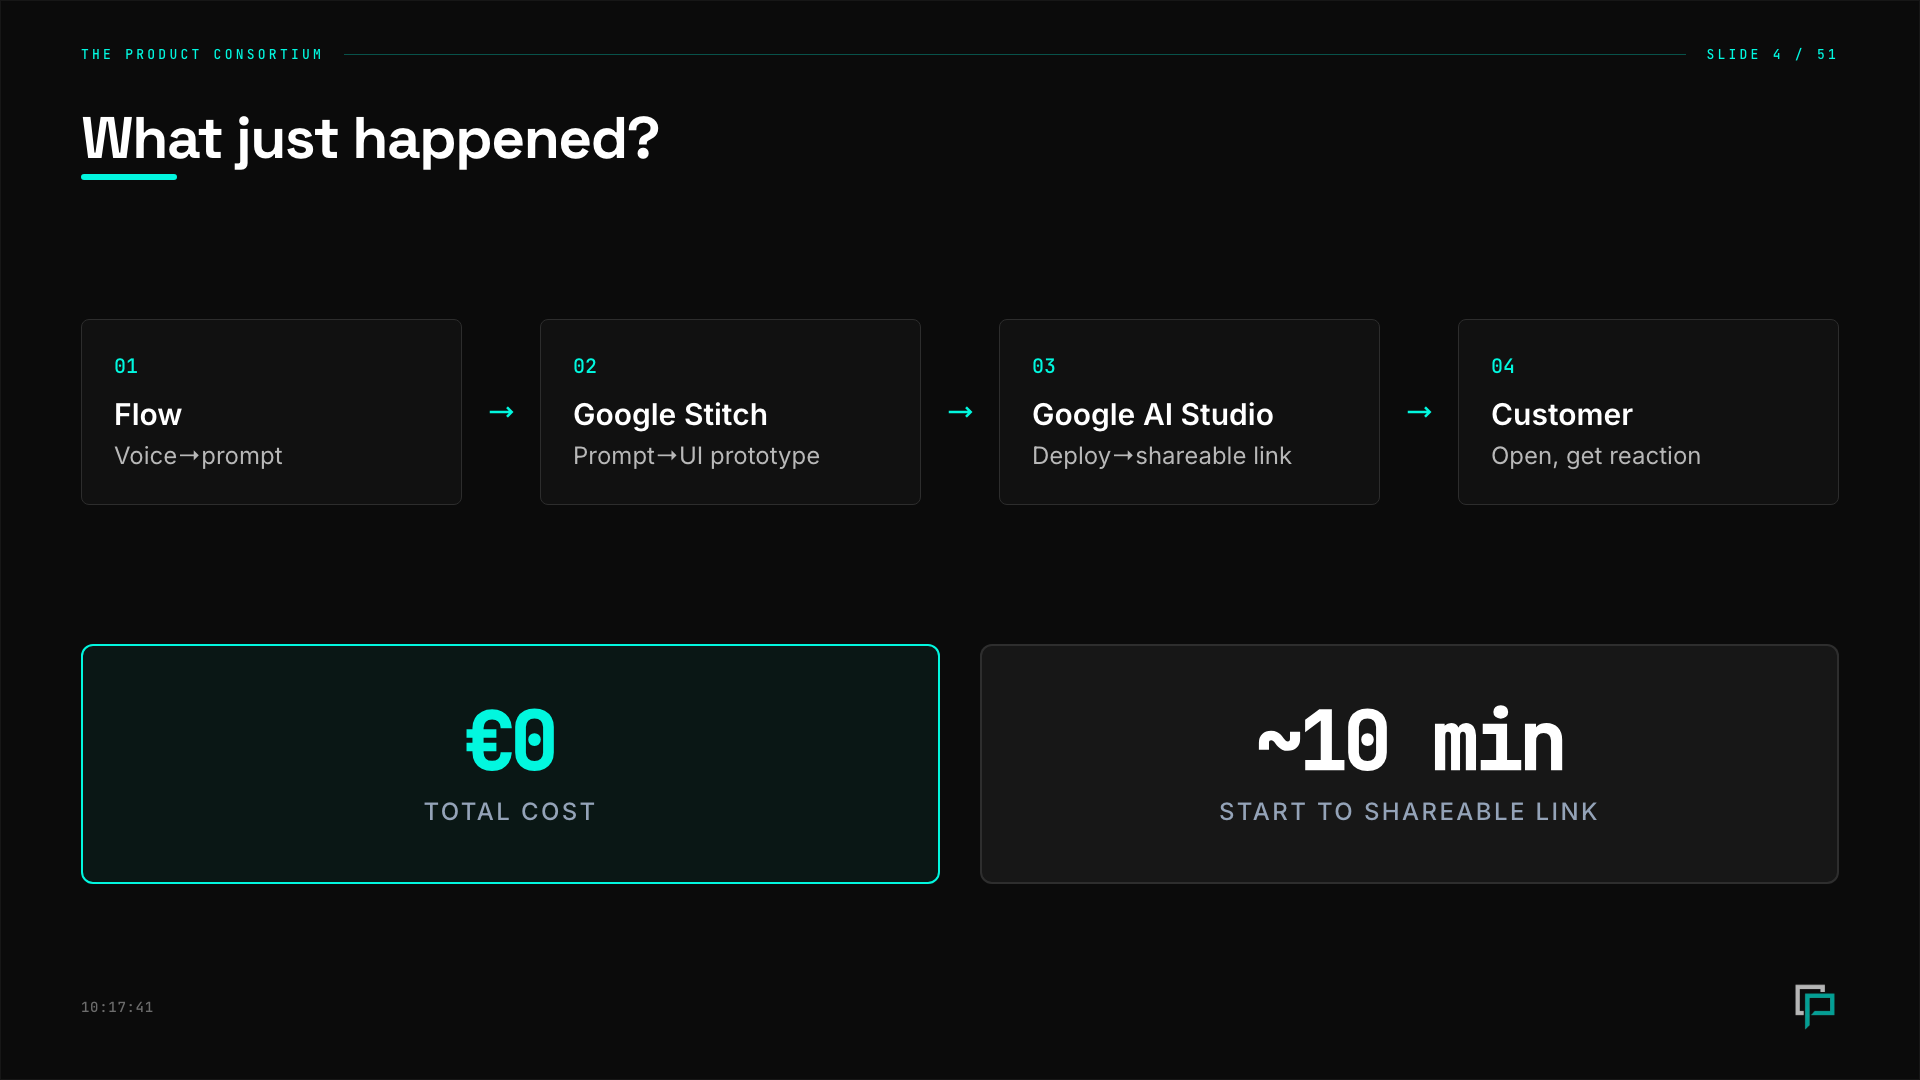Click the "What just happened?" slide title
The image size is (1920, 1080).
370,138
